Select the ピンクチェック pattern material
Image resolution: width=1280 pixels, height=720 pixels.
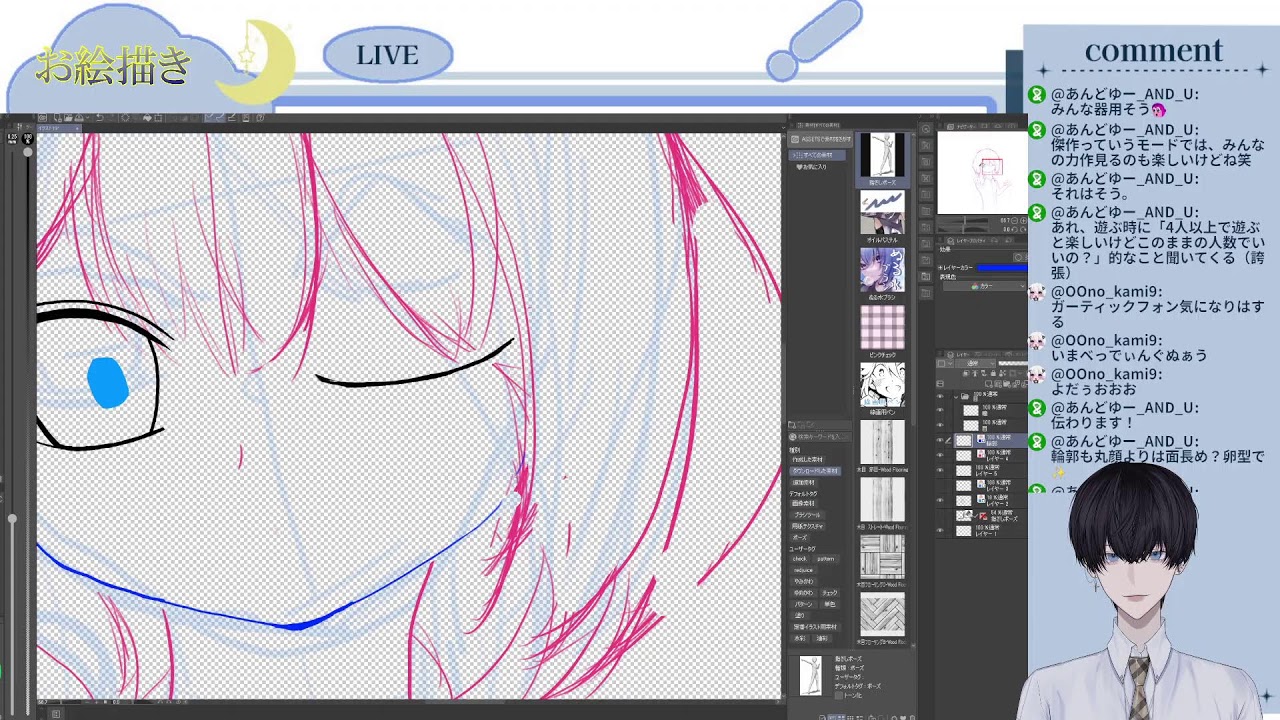[883, 327]
